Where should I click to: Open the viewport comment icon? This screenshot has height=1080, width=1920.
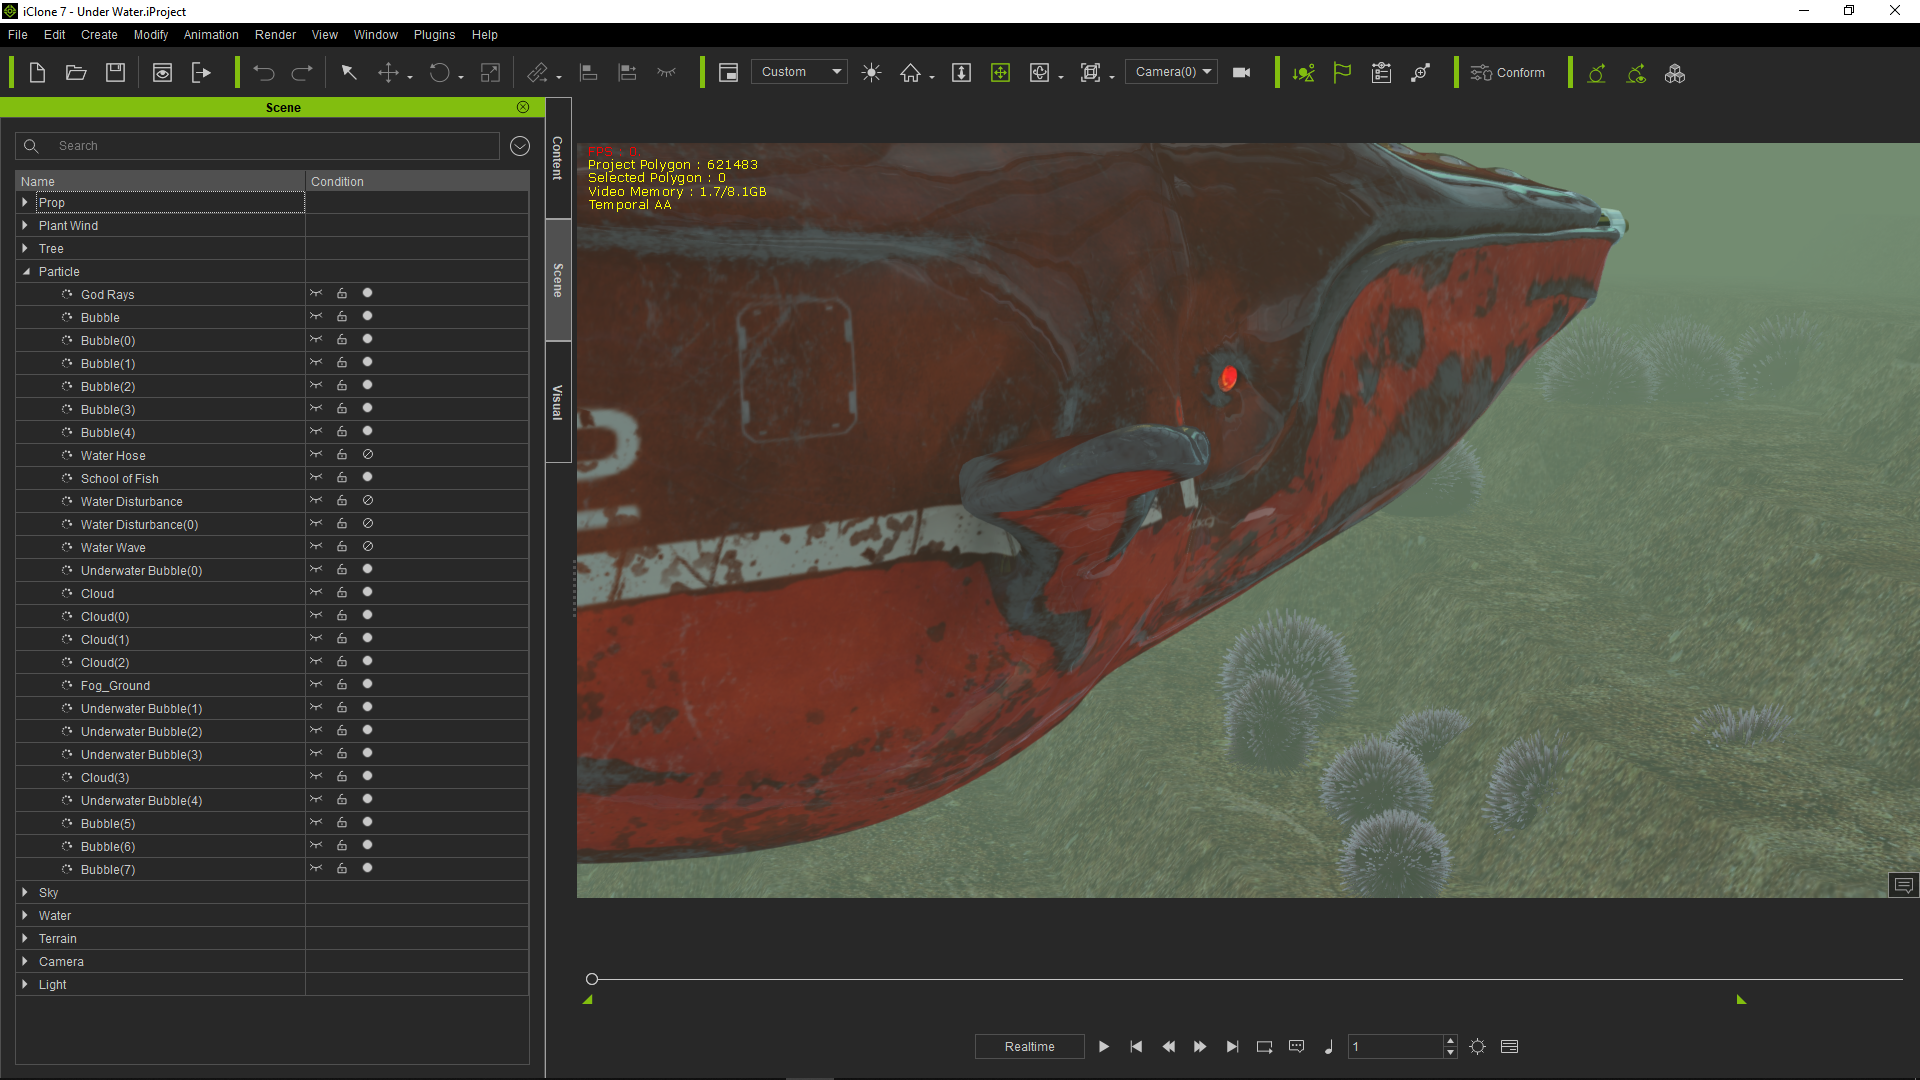pos(1904,885)
